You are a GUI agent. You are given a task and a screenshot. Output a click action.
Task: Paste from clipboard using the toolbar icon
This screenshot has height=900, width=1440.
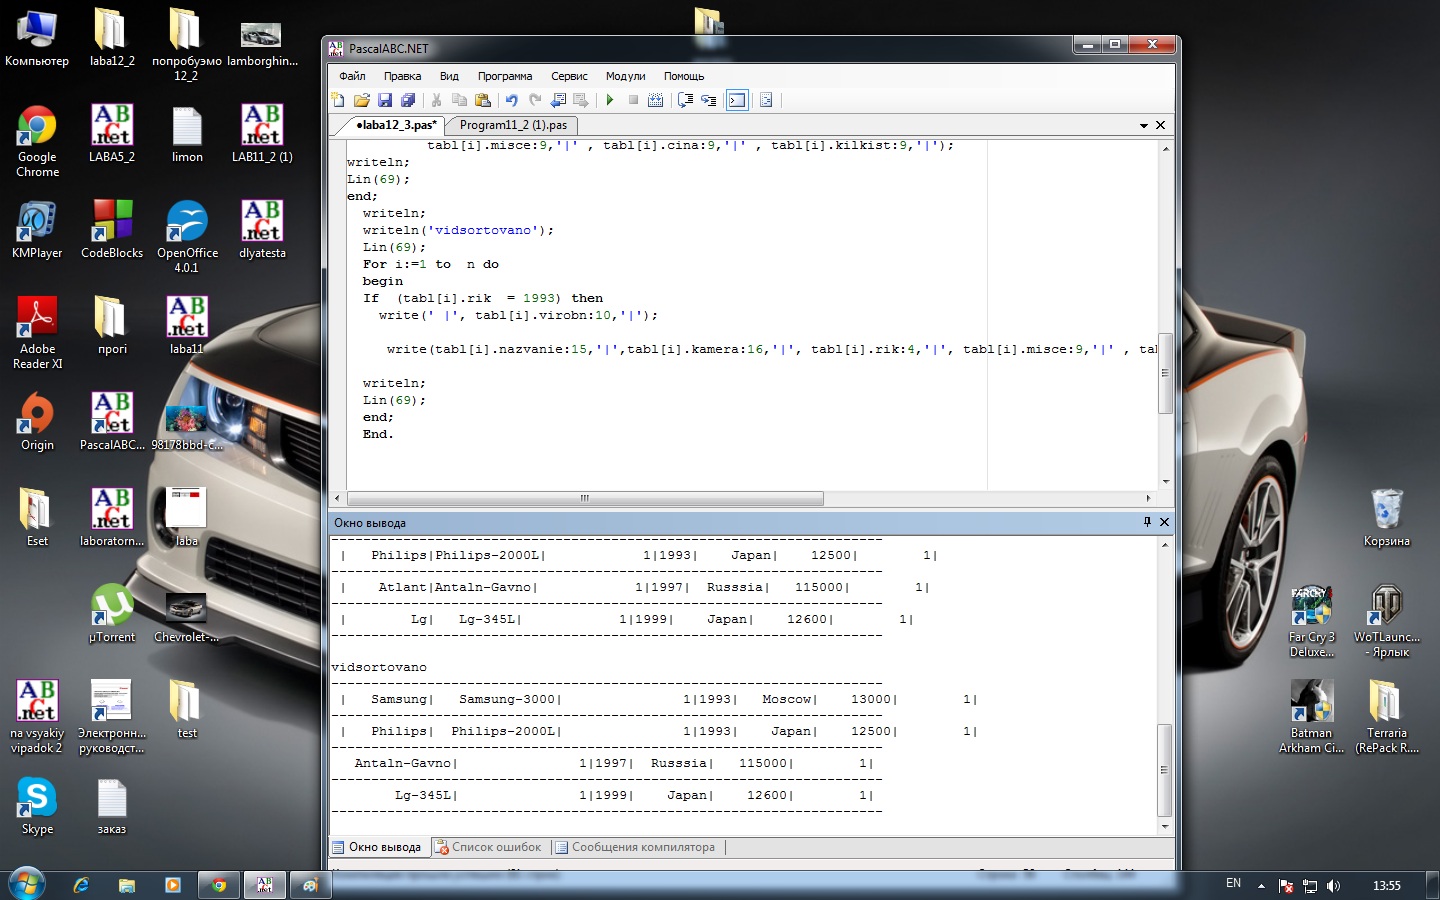[483, 100]
